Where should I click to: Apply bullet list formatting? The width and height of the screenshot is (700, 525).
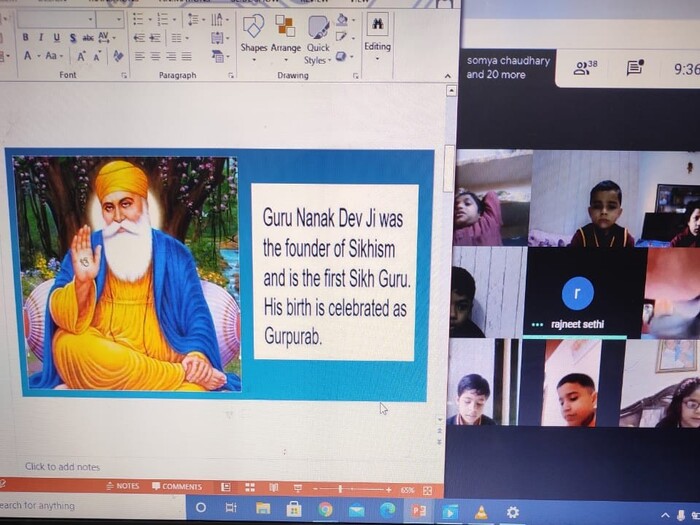[x=138, y=19]
